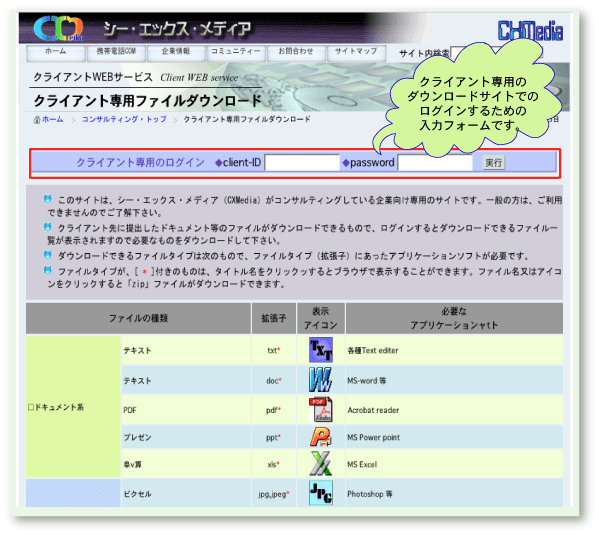
Task: Click the site search input box
Action: tap(496, 53)
